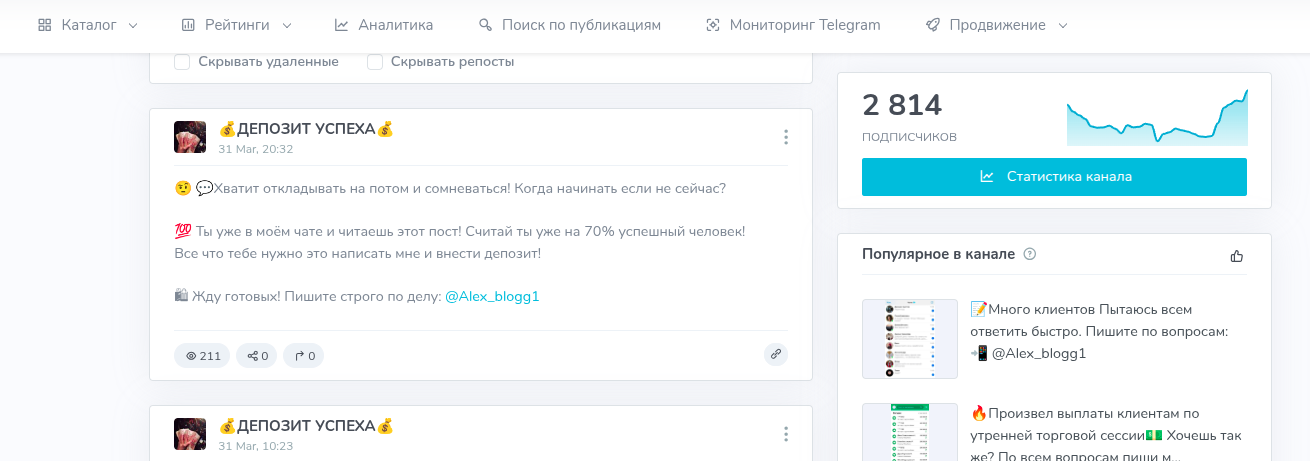This screenshot has height=461, width=1310.
Task: Go to the Аналитика menu item
Action: [384, 25]
